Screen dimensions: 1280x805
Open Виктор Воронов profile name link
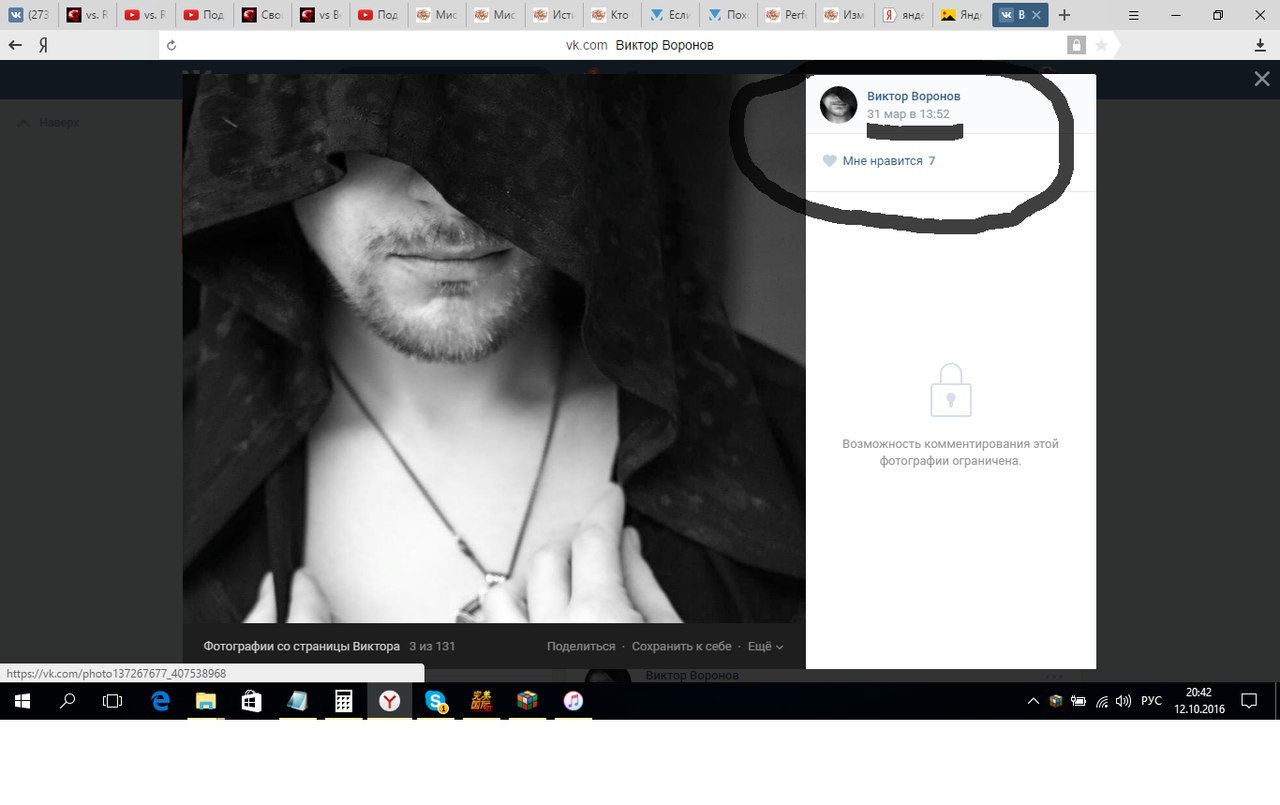tap(913, 96)
